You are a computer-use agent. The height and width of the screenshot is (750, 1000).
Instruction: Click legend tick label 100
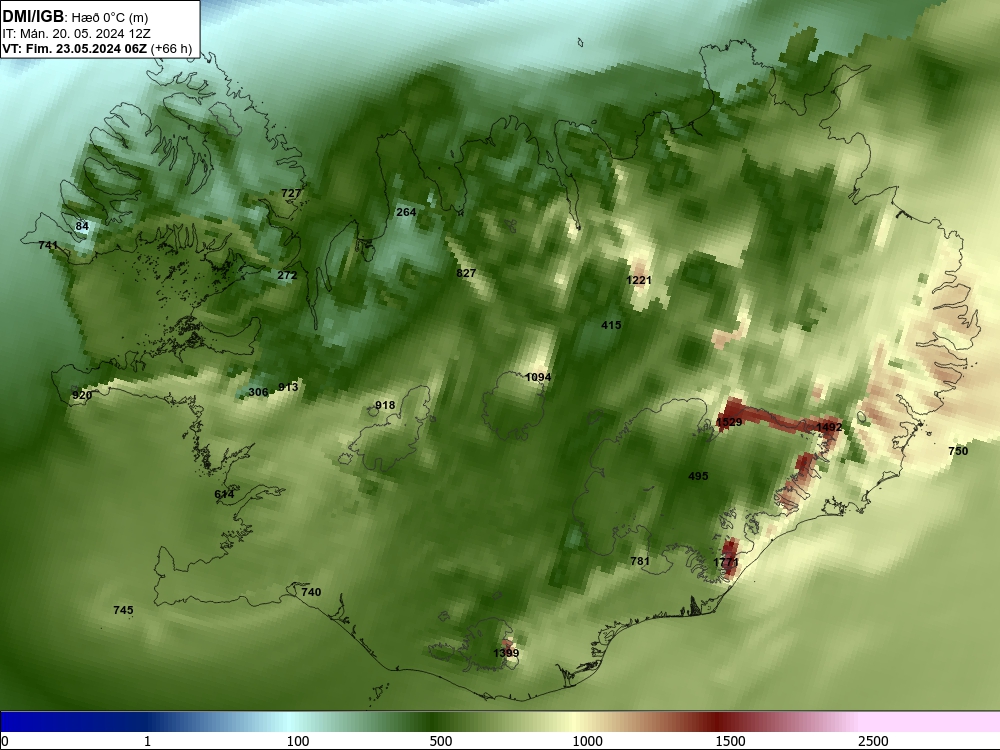point(298,741)
